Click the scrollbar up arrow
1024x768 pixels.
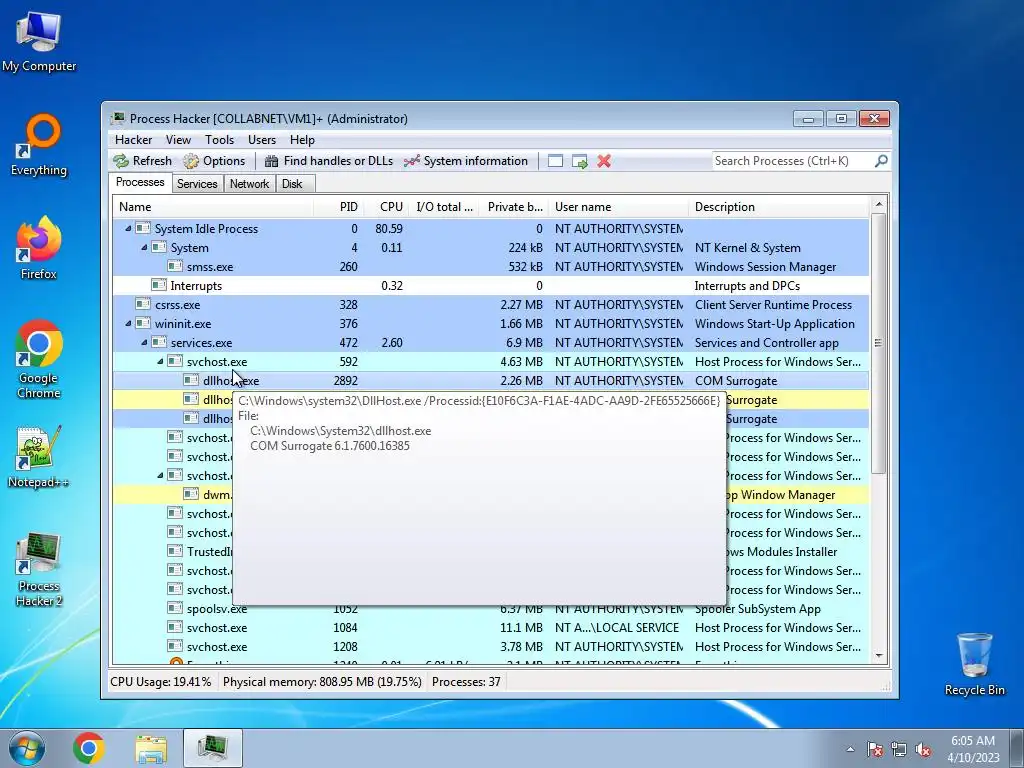[x=878, y=204]
